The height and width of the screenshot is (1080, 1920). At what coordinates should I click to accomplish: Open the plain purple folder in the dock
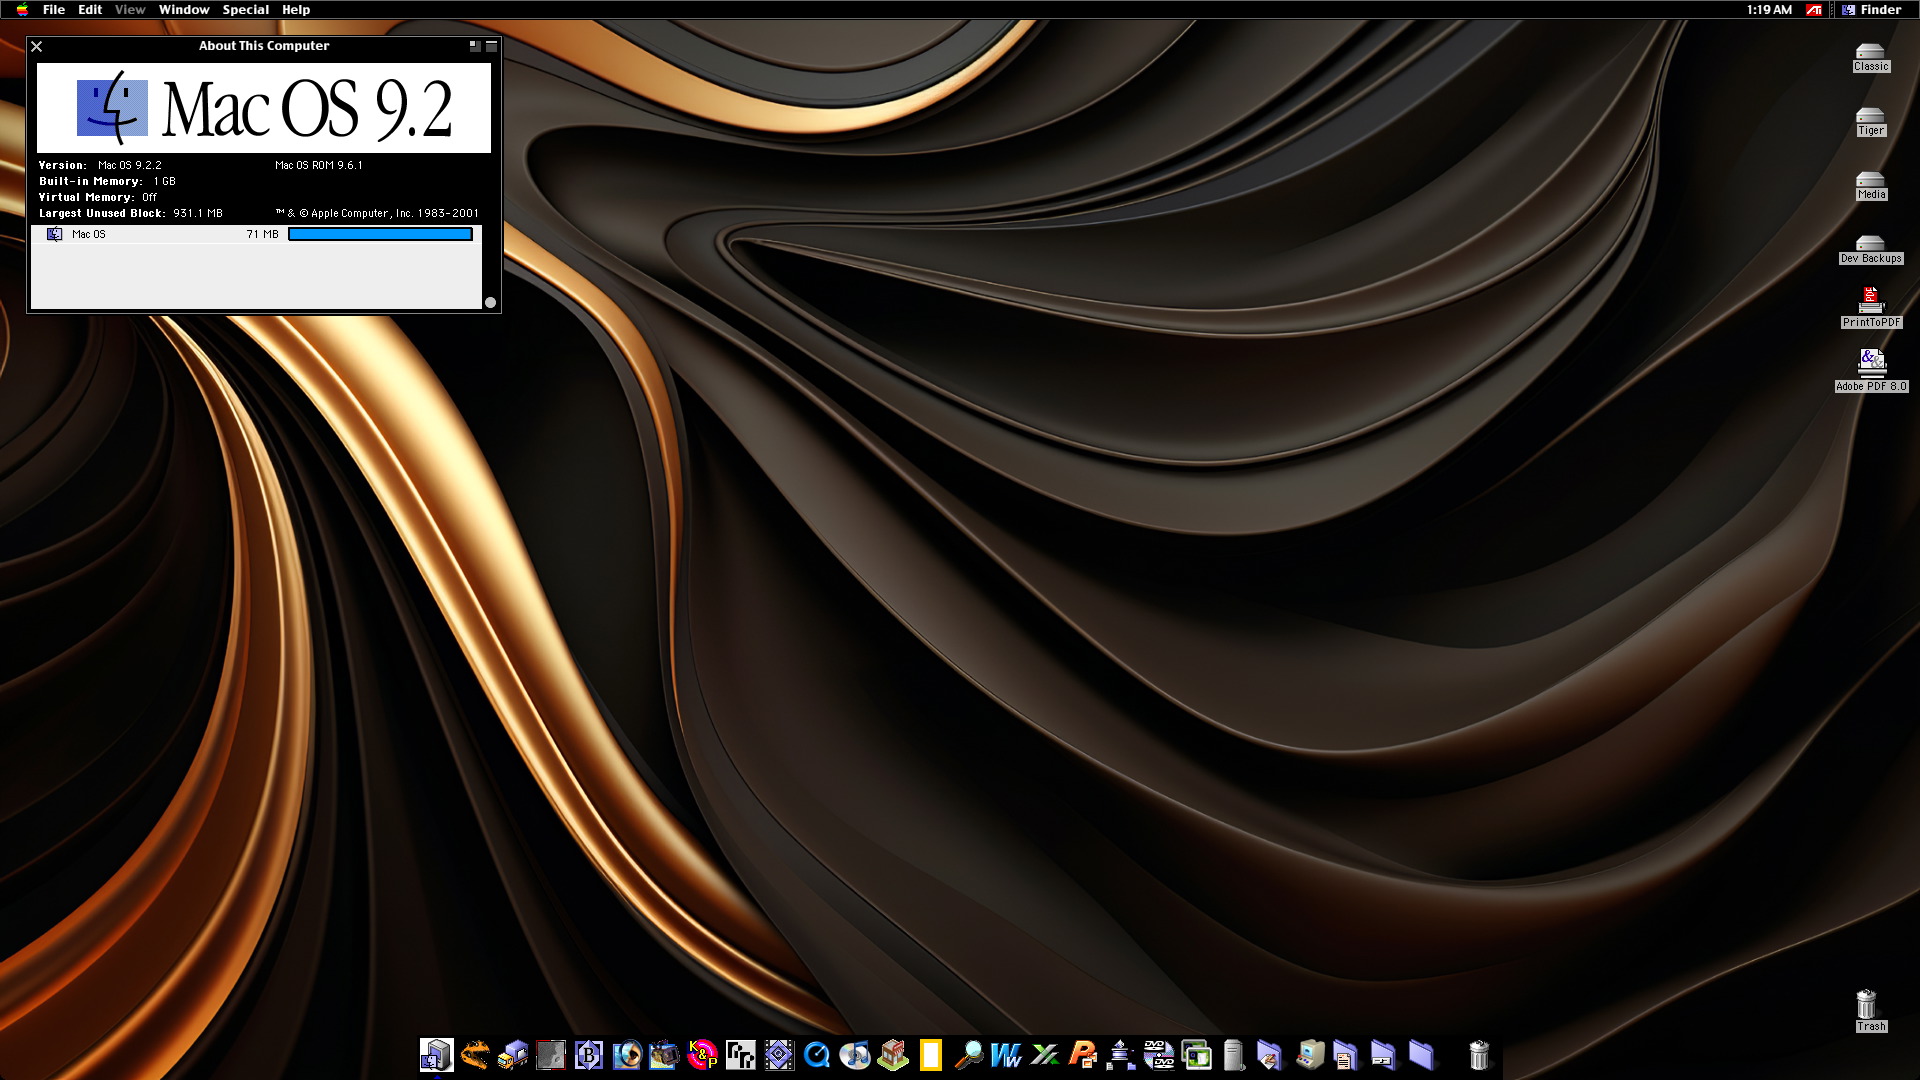[1421, 1055]
